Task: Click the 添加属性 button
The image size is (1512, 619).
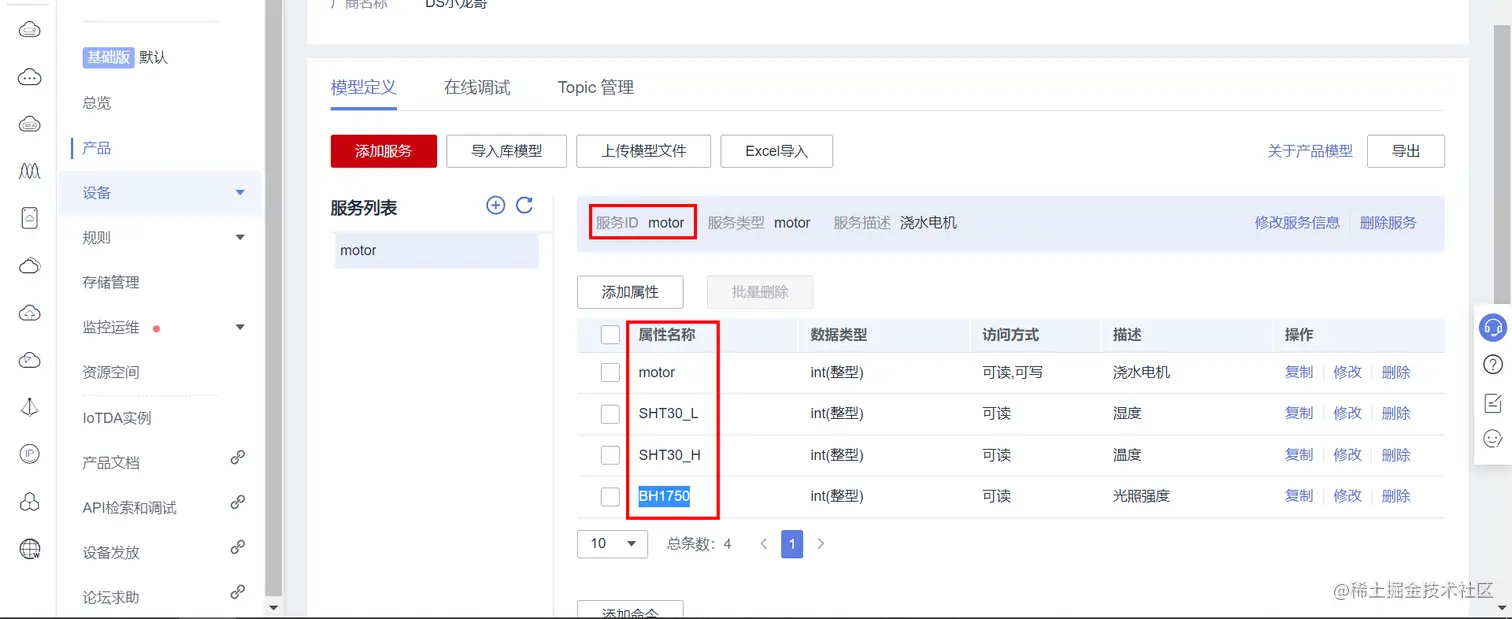Action: pyautogui.click(x=630, y=292)
